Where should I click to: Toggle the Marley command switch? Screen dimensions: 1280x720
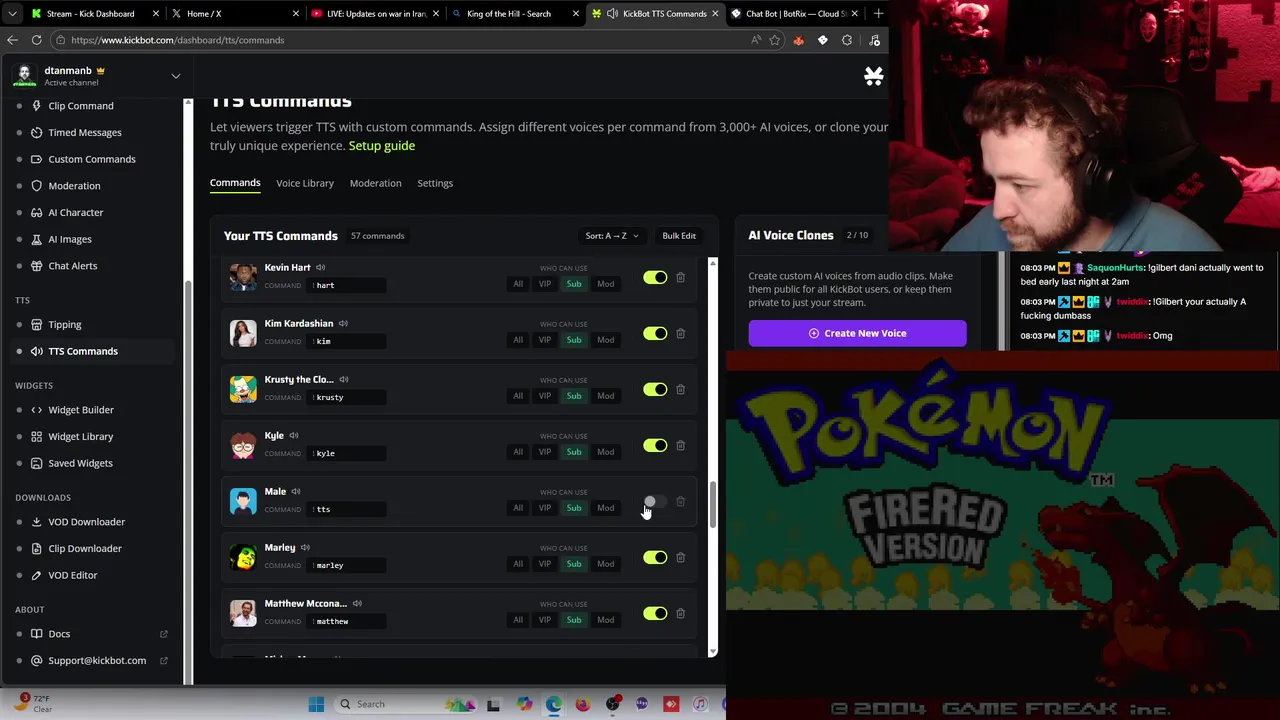tap(655, 557)
